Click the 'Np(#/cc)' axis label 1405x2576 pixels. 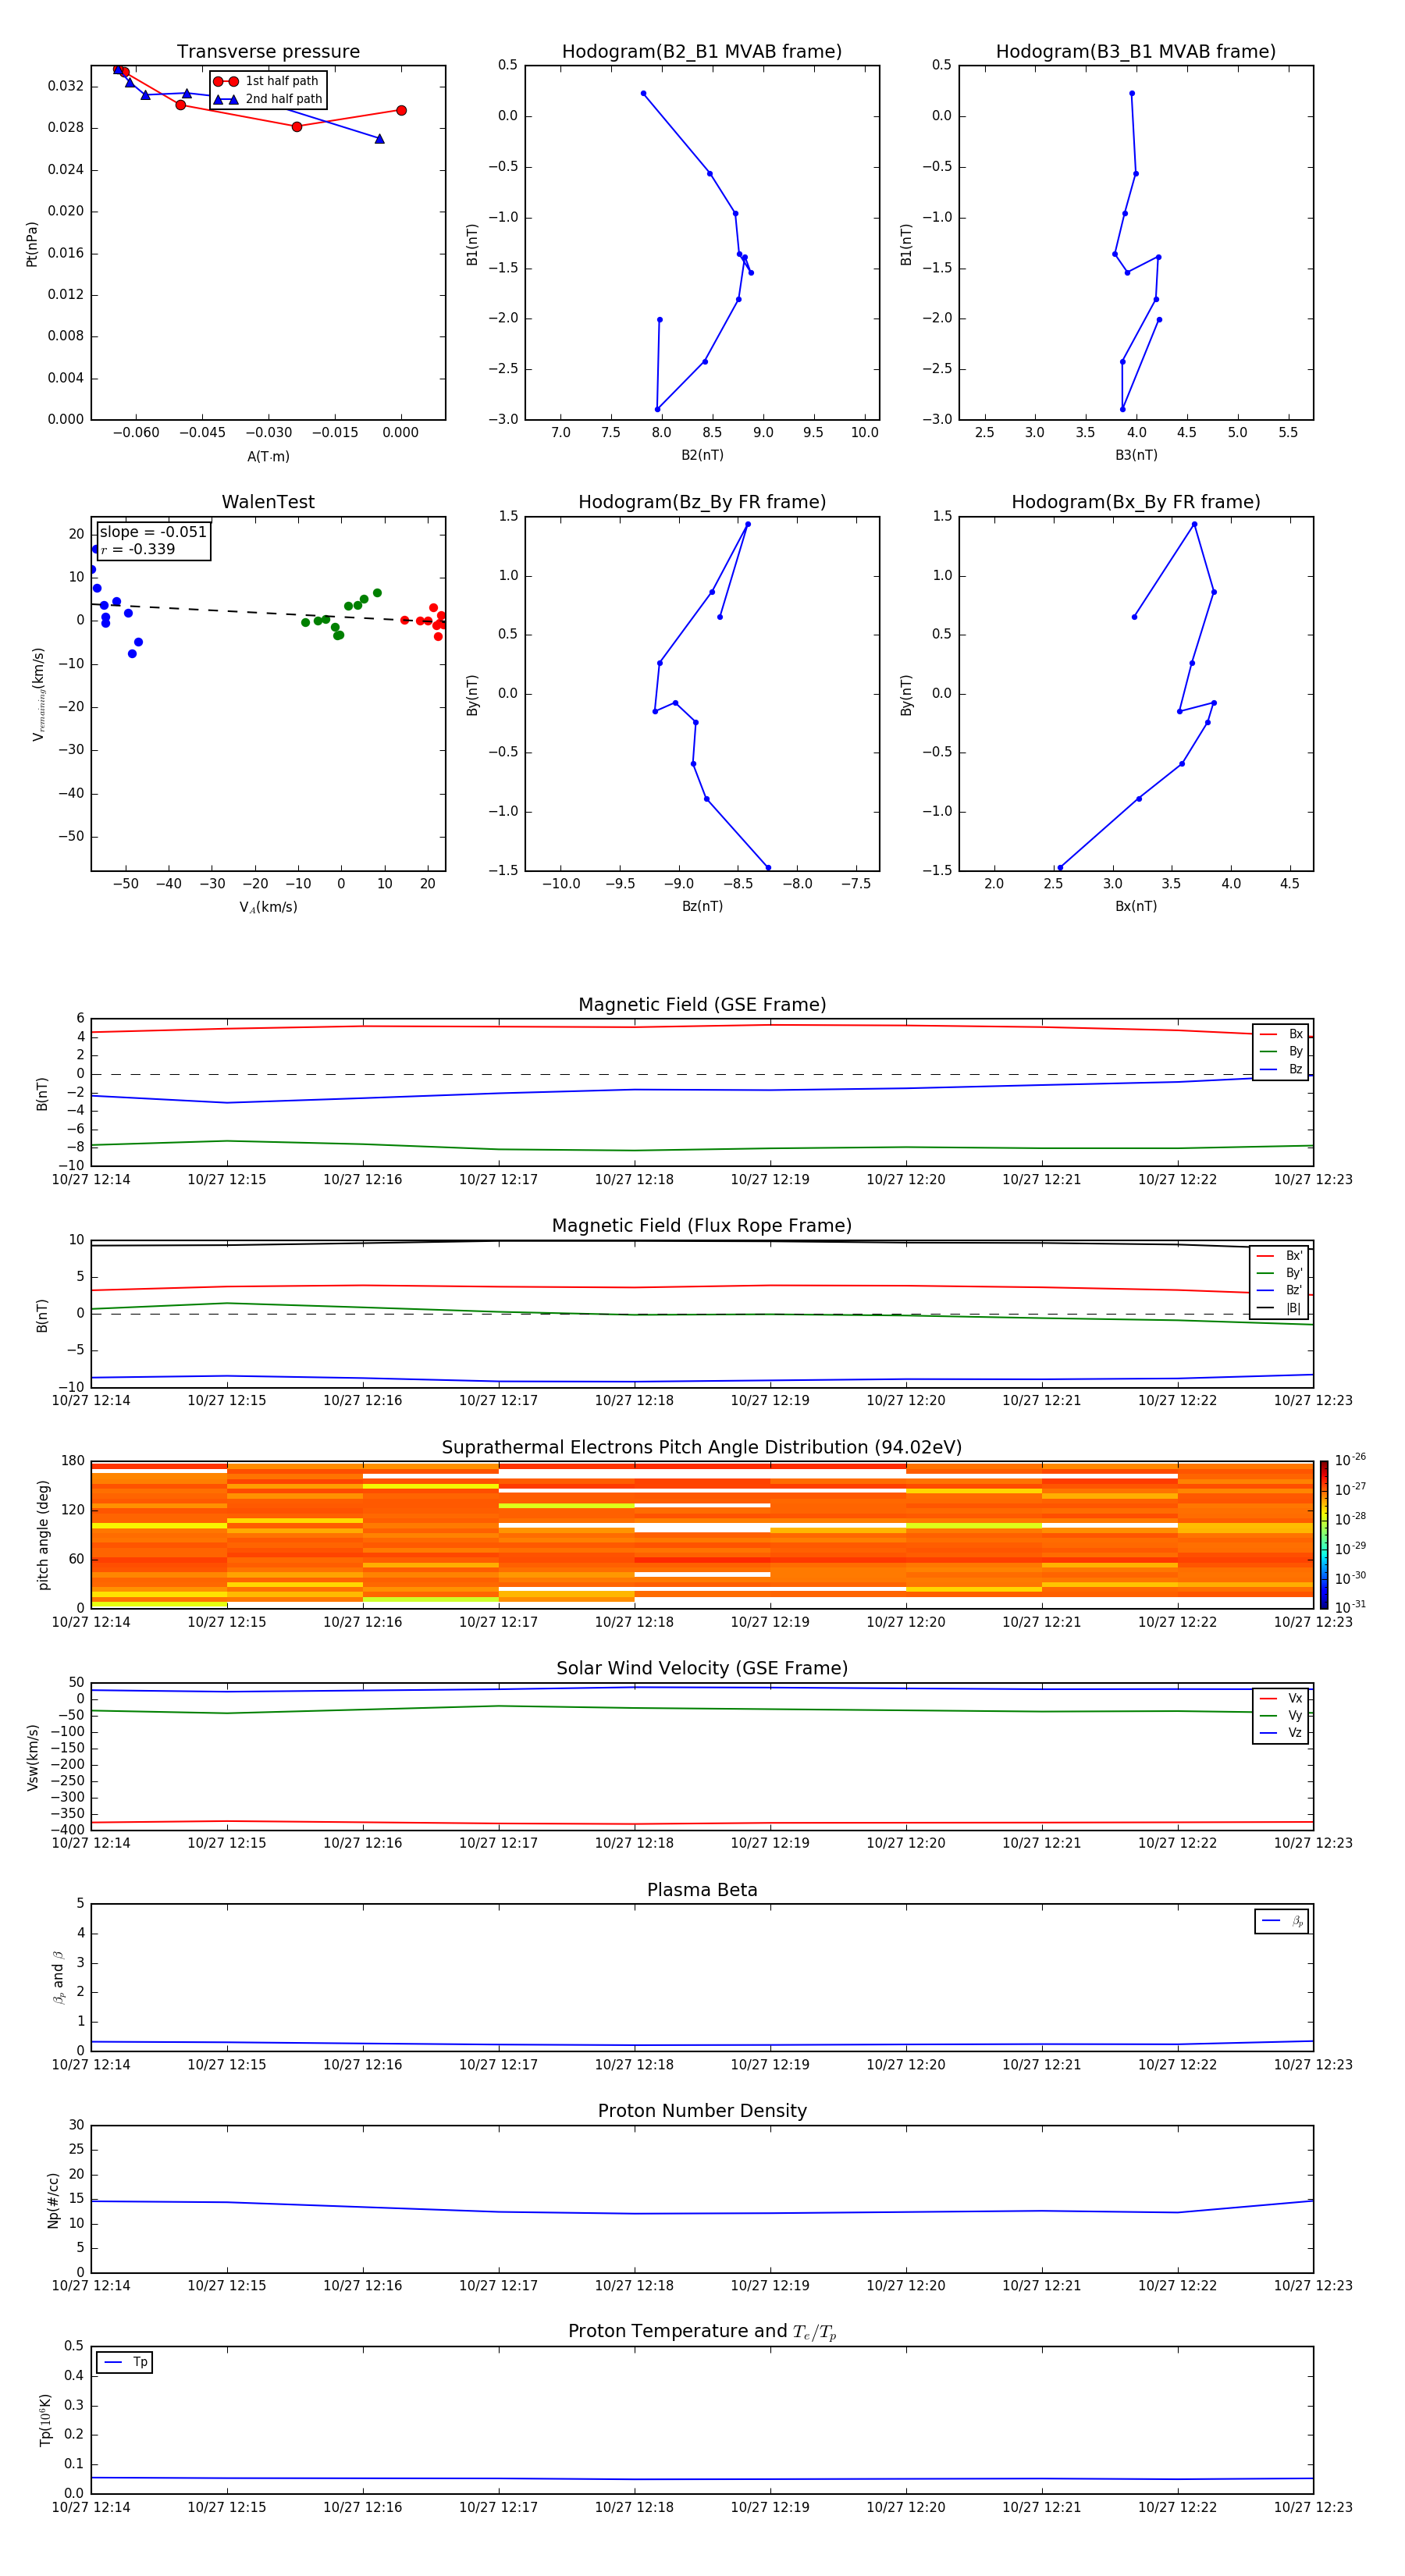coord(53,2200)
